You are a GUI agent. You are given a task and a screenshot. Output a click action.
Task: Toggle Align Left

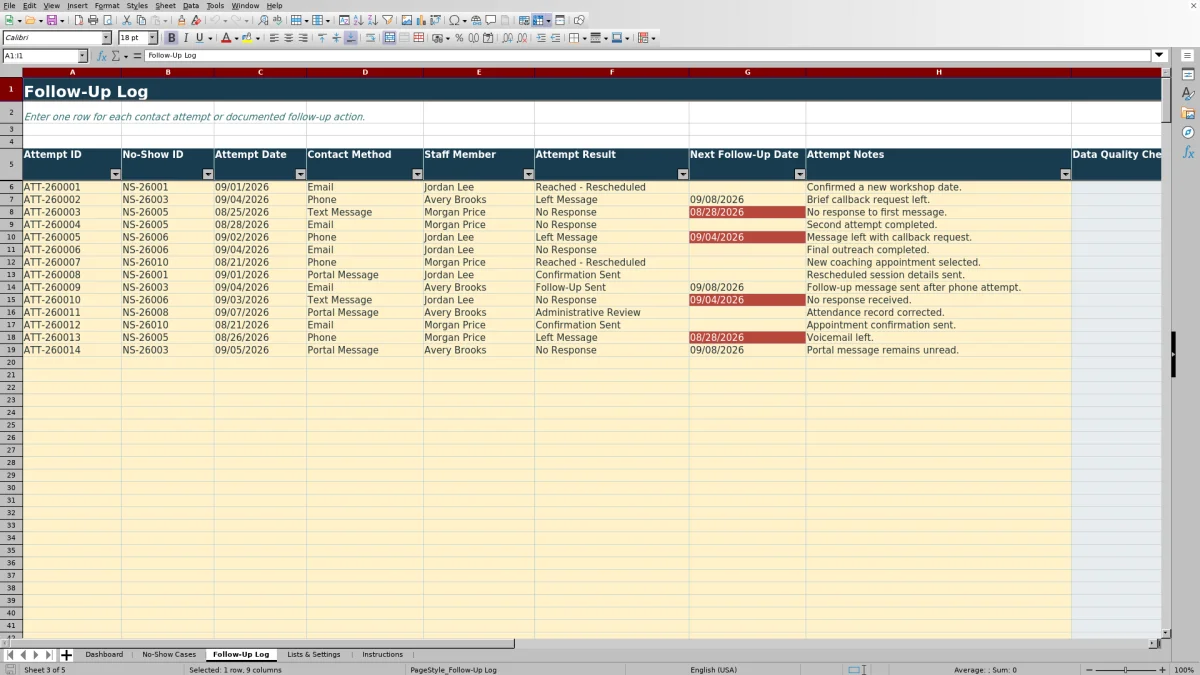point(275,38)
